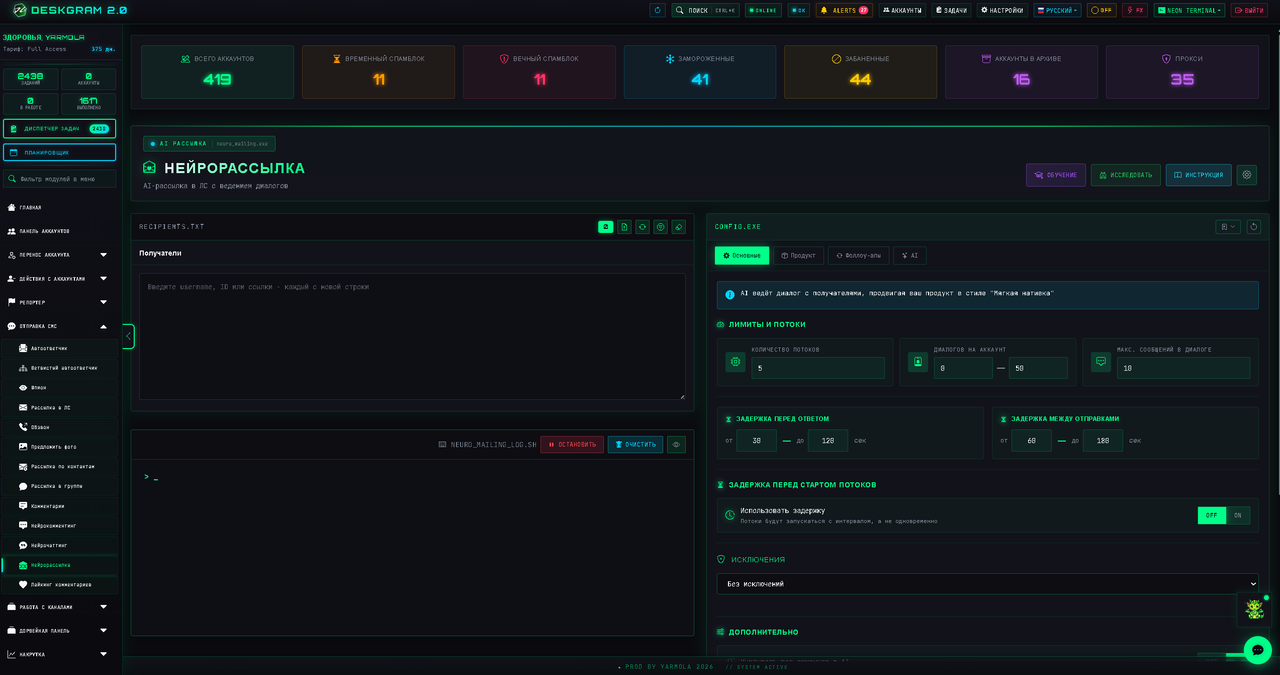Click the Очистить log button
Image resolution: width=1280 pixels, height=675 pixels.
(x=635, y=445)
